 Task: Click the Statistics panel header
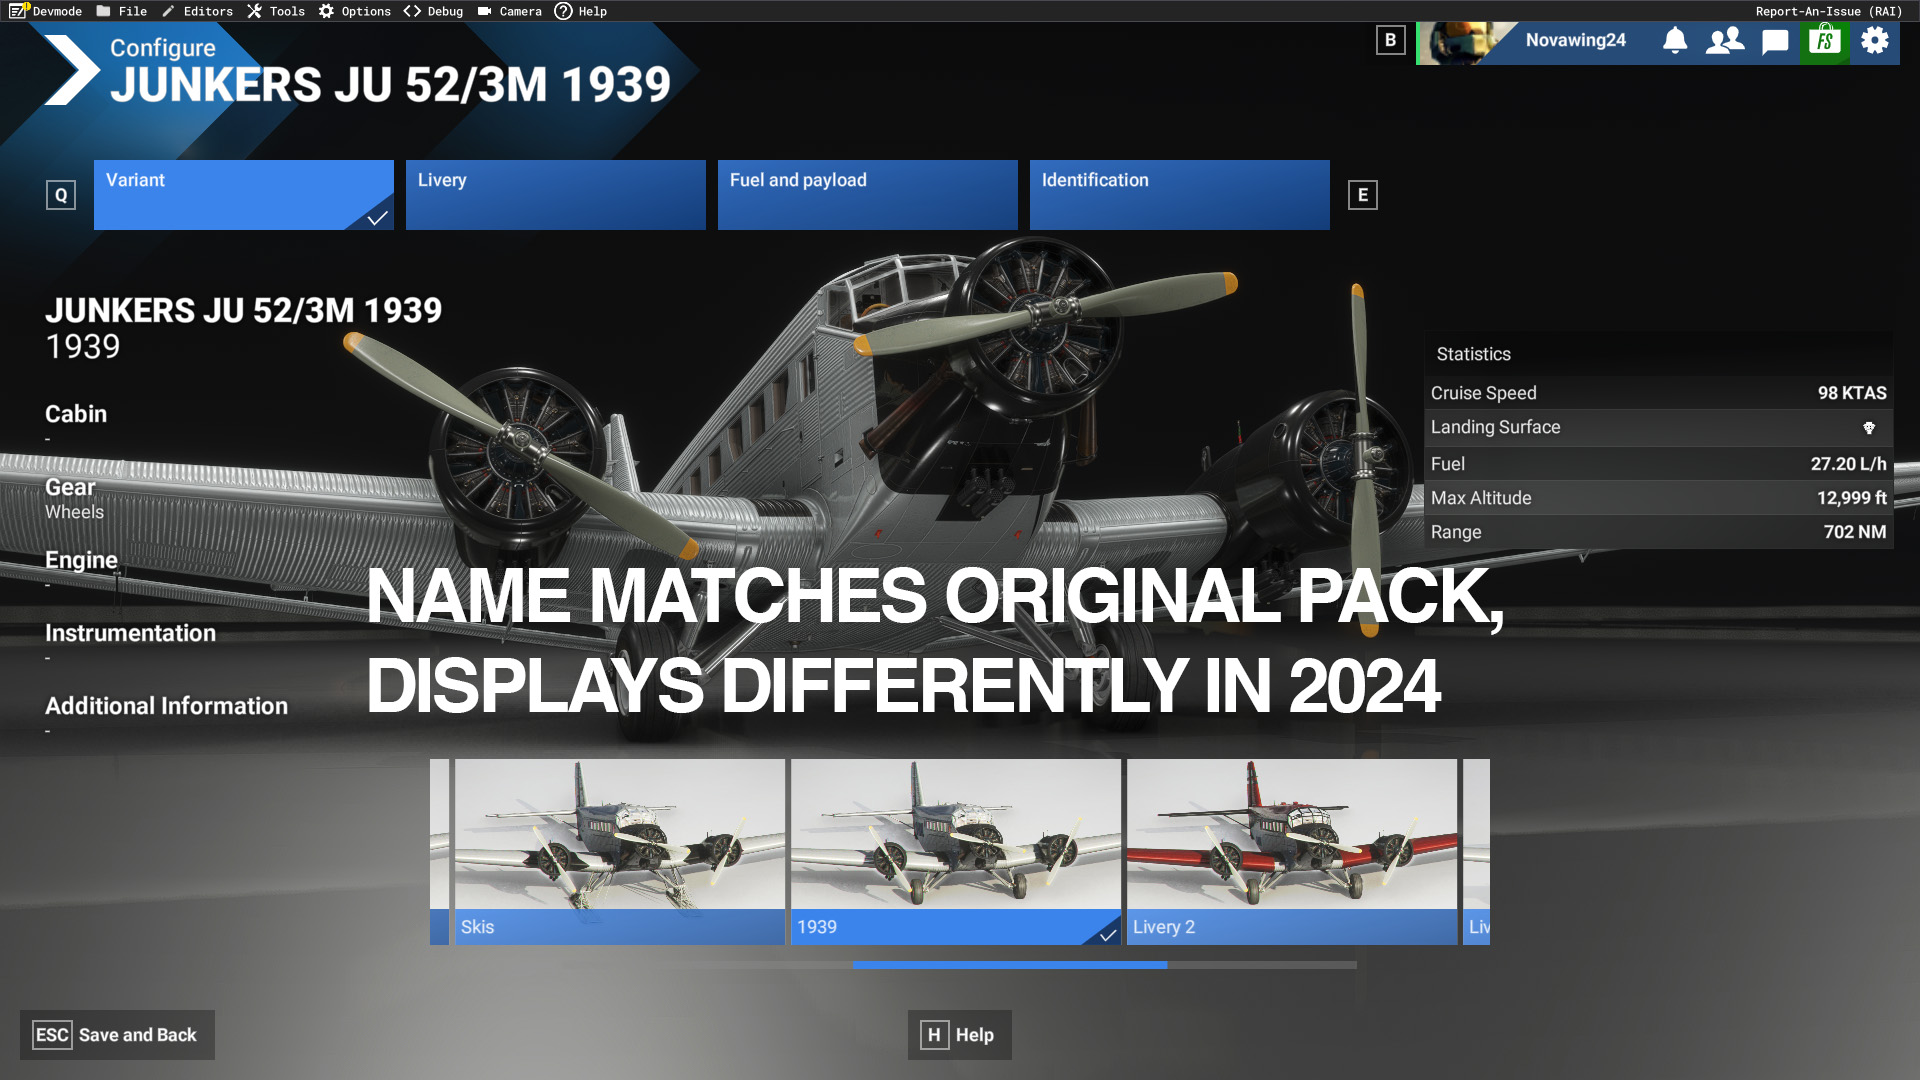click(x=1658, y=354)
